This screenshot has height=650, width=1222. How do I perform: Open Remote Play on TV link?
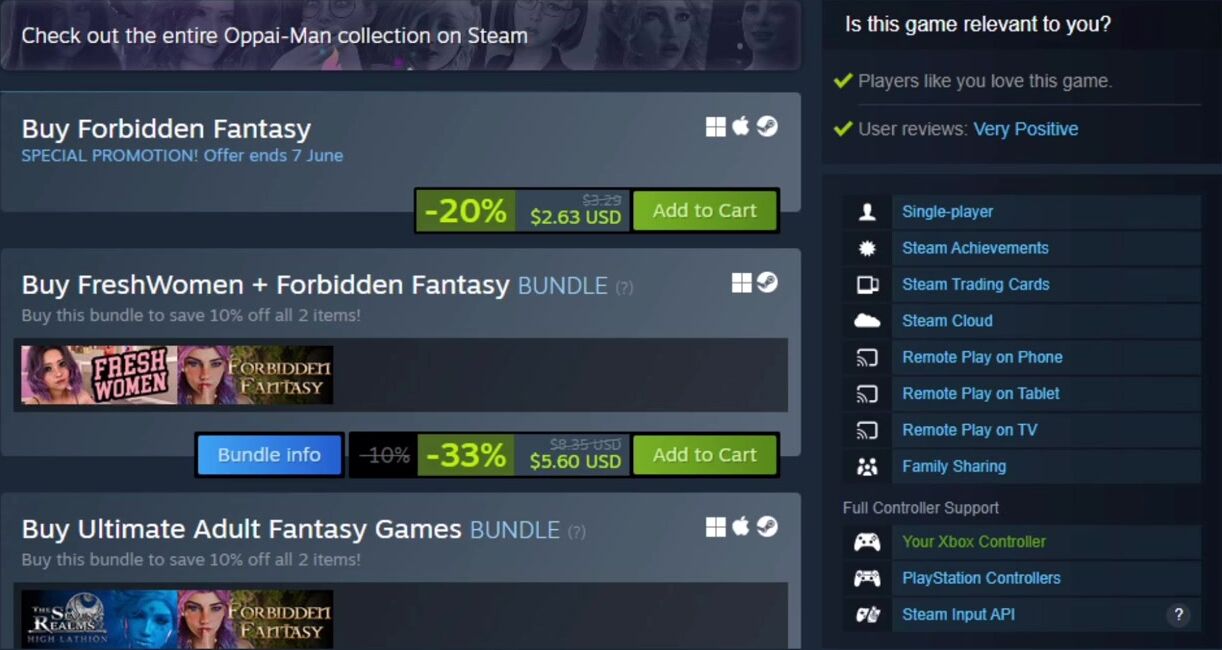point(970,430)
